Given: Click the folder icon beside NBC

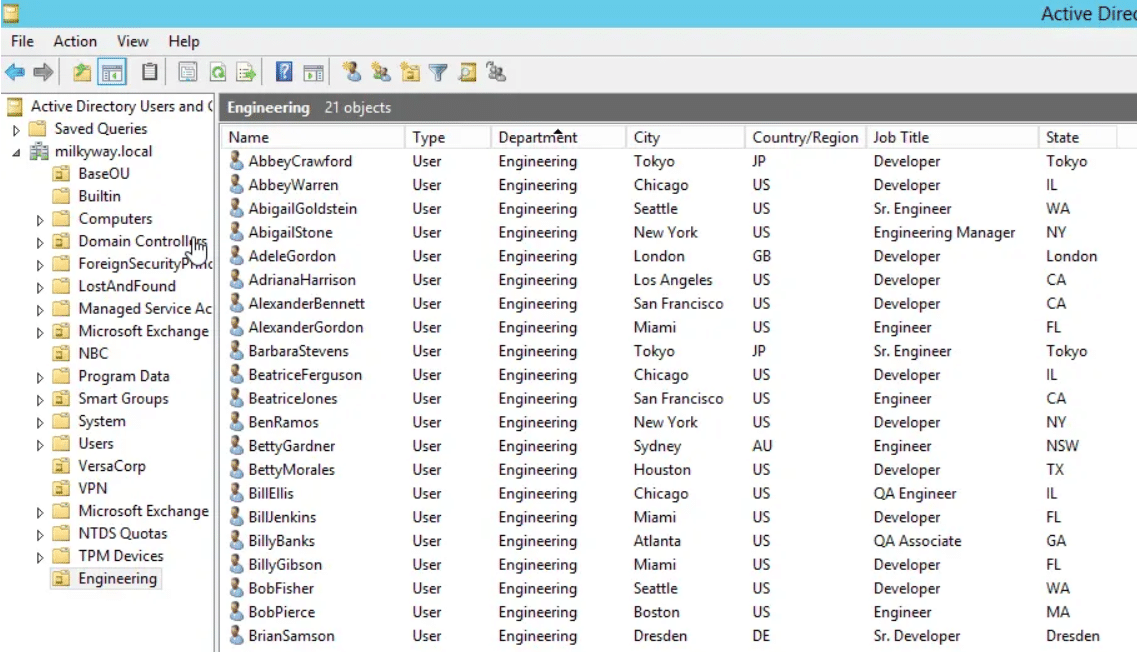Looking at the screenshot, I should tap(62, 354).
